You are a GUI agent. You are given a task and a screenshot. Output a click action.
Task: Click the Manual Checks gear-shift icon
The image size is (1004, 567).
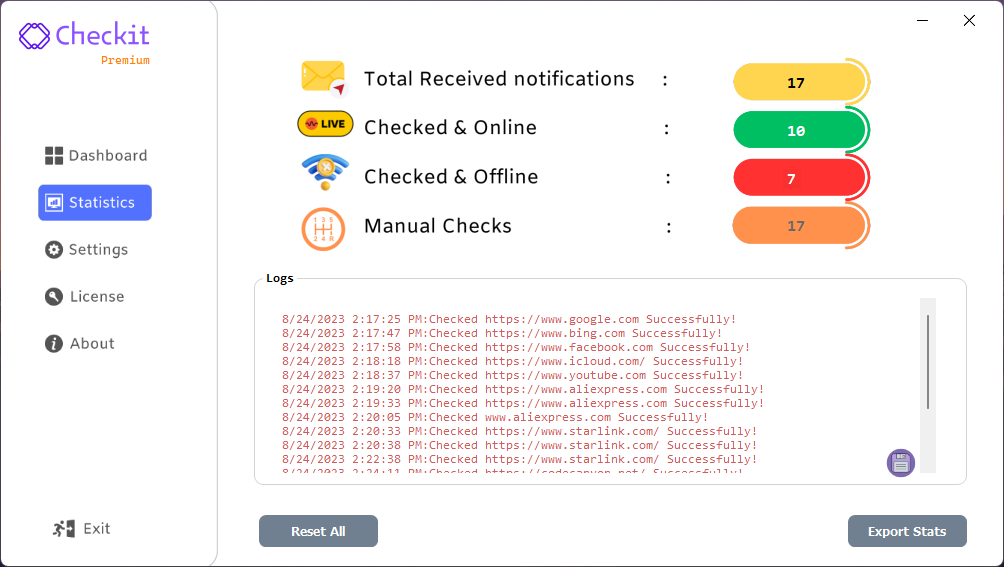pos(323,228)
